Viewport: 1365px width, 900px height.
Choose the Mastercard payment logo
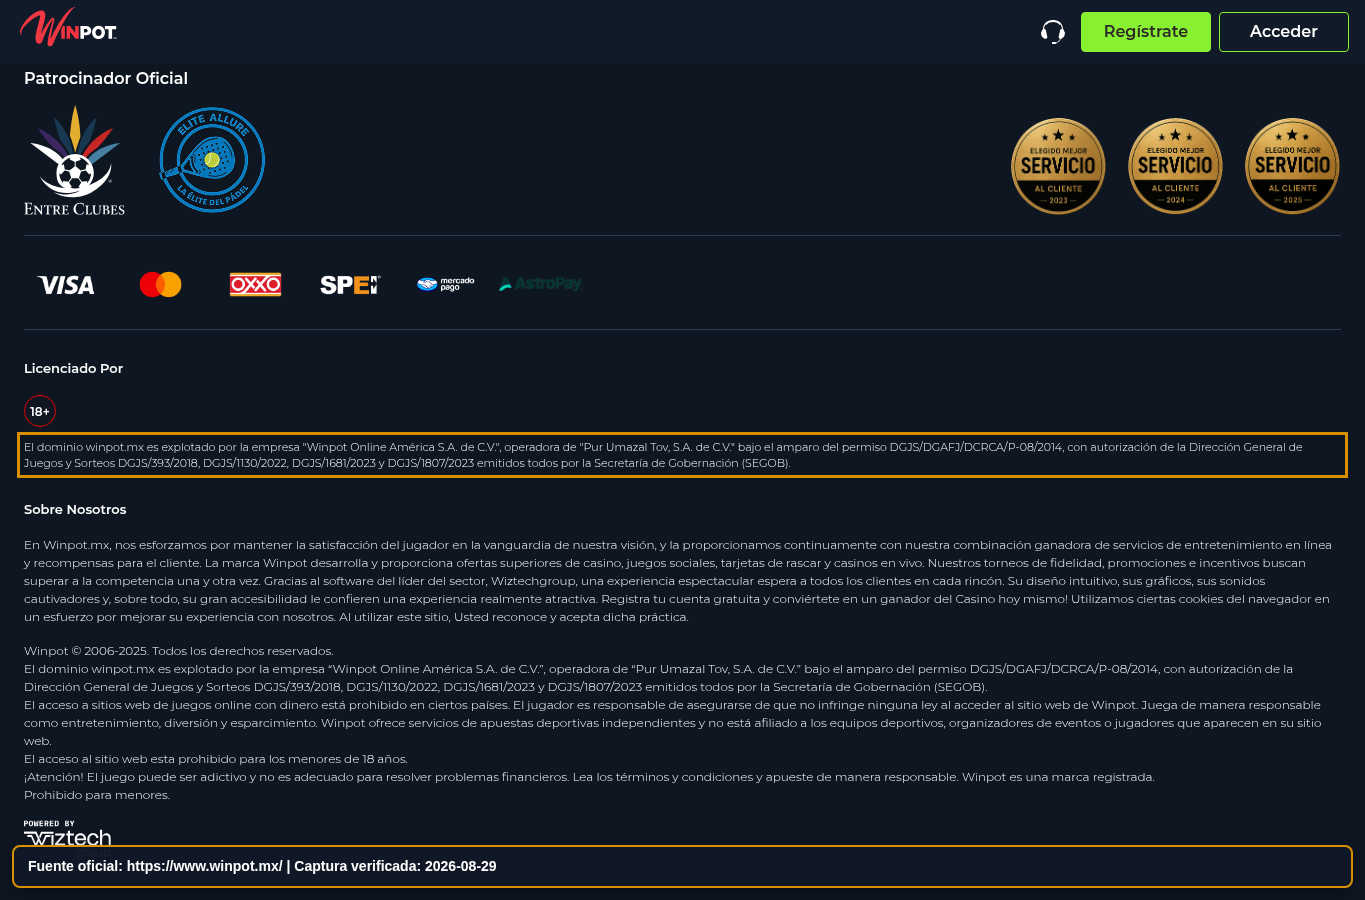pos(161,285)
